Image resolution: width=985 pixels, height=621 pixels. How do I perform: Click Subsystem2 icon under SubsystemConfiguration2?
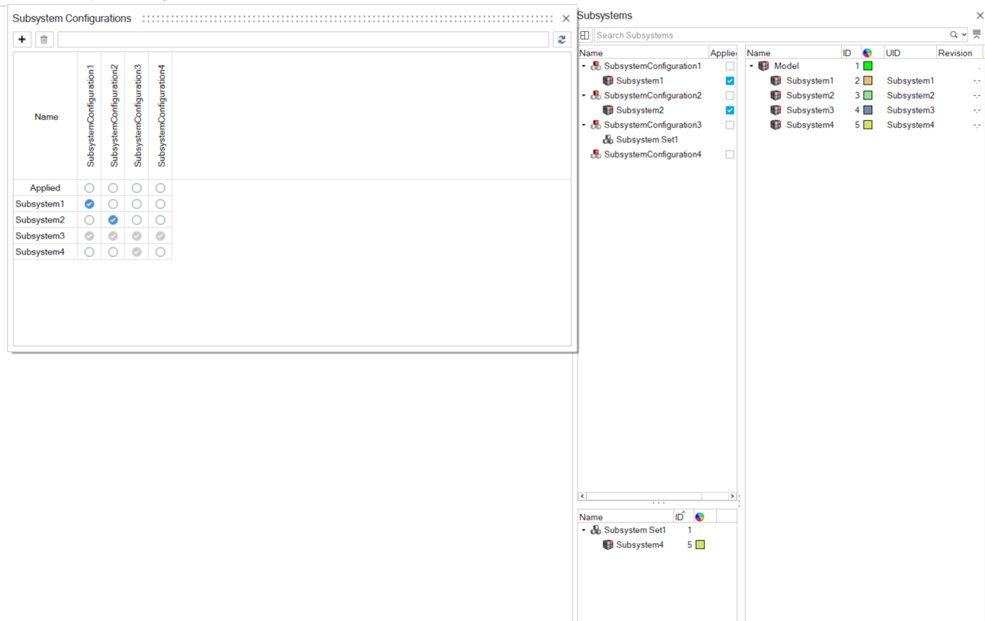tap(607, 110)
